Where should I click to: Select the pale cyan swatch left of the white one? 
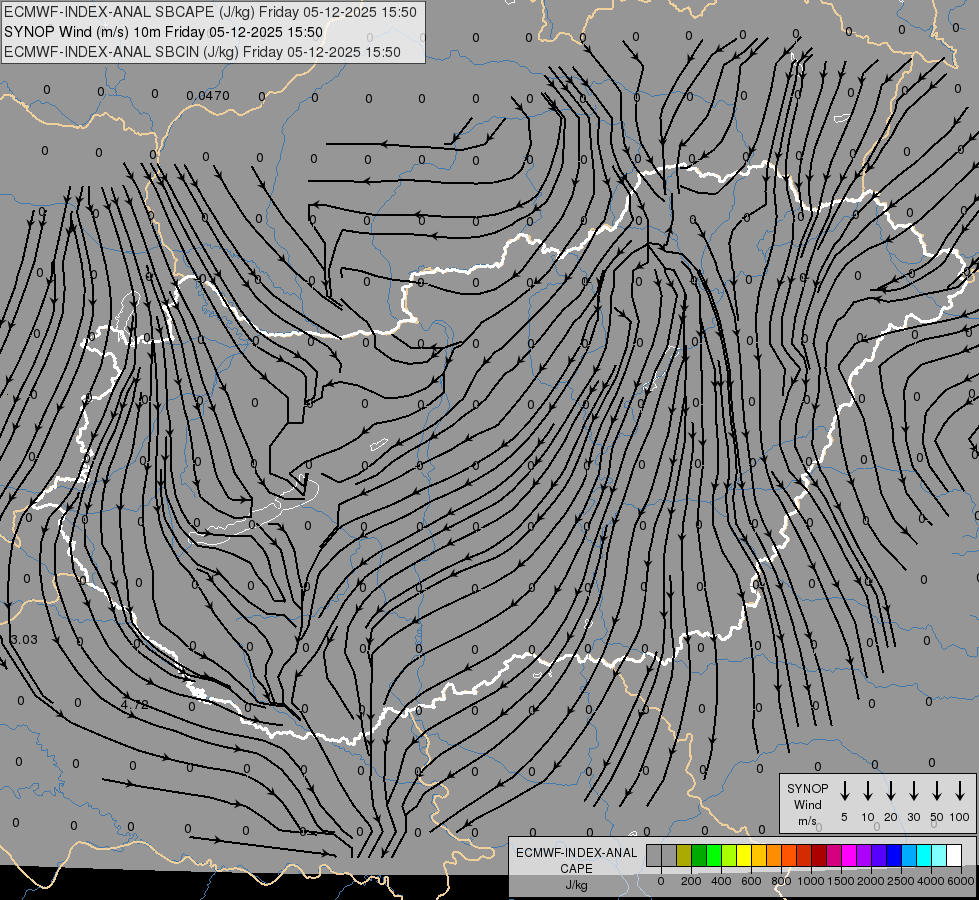(939, 855)
